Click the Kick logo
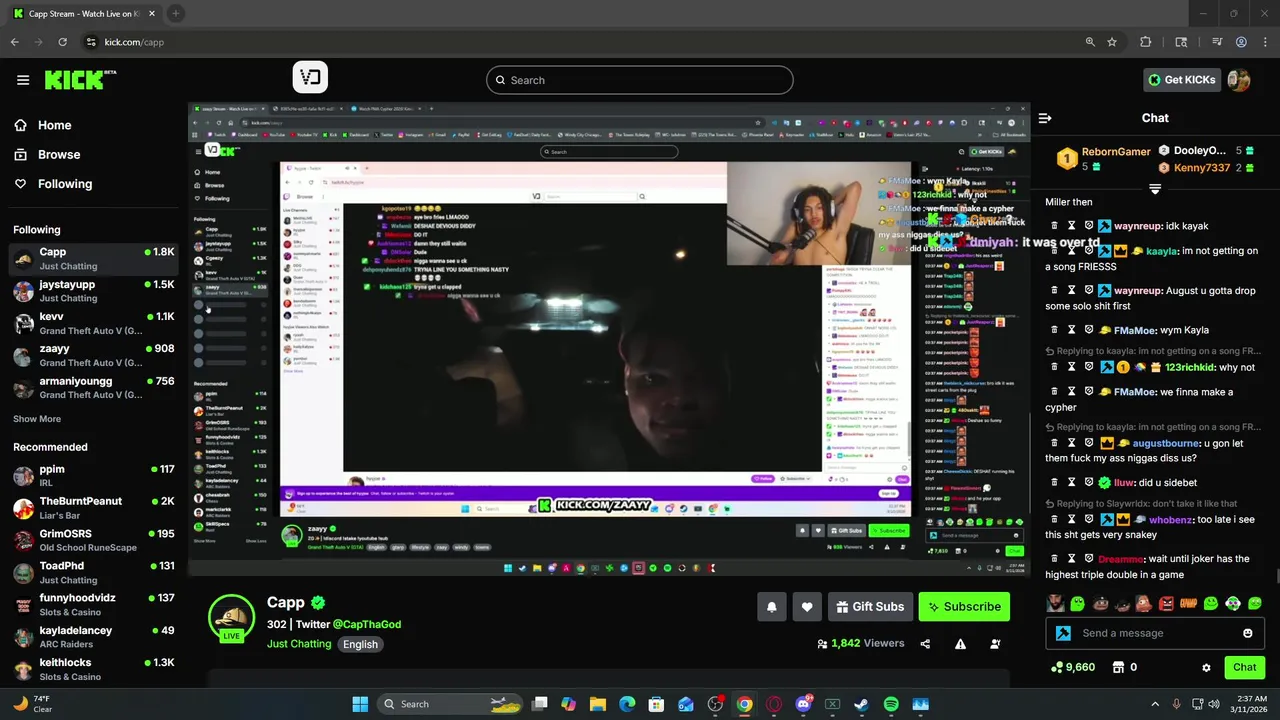 click(80, 80)
